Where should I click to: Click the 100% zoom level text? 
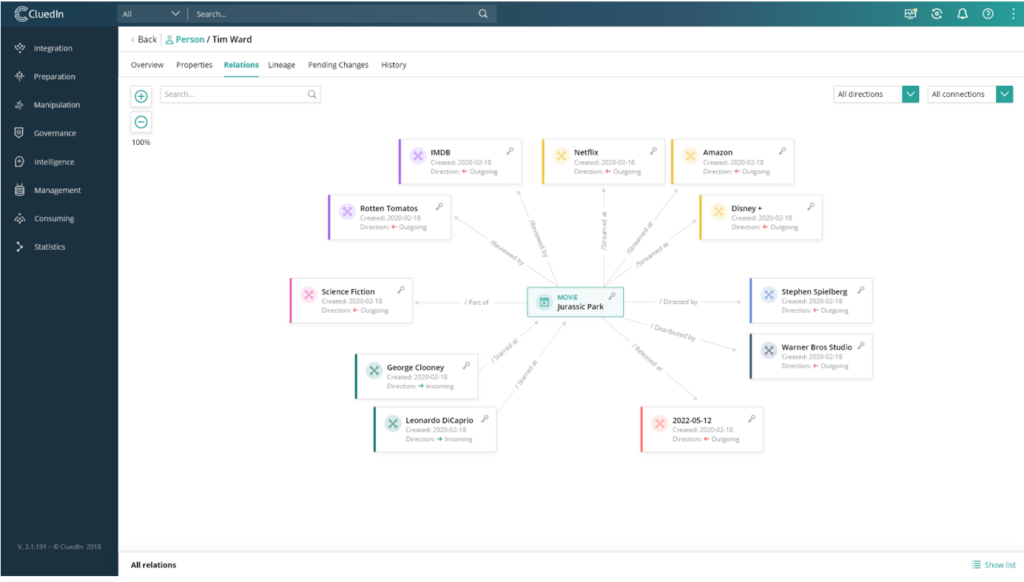click(141, 142)
